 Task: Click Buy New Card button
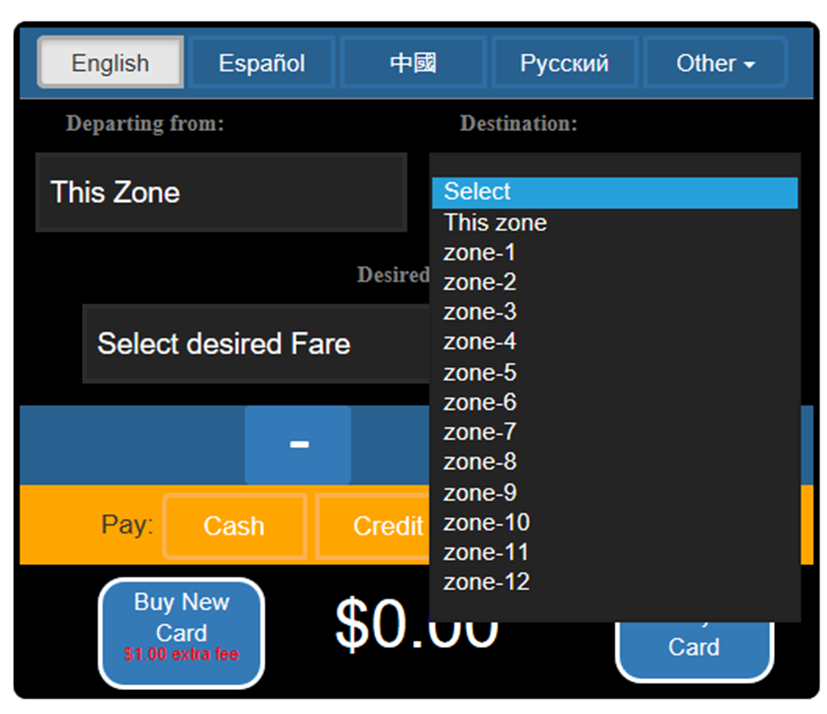click(x=181, y=632)
